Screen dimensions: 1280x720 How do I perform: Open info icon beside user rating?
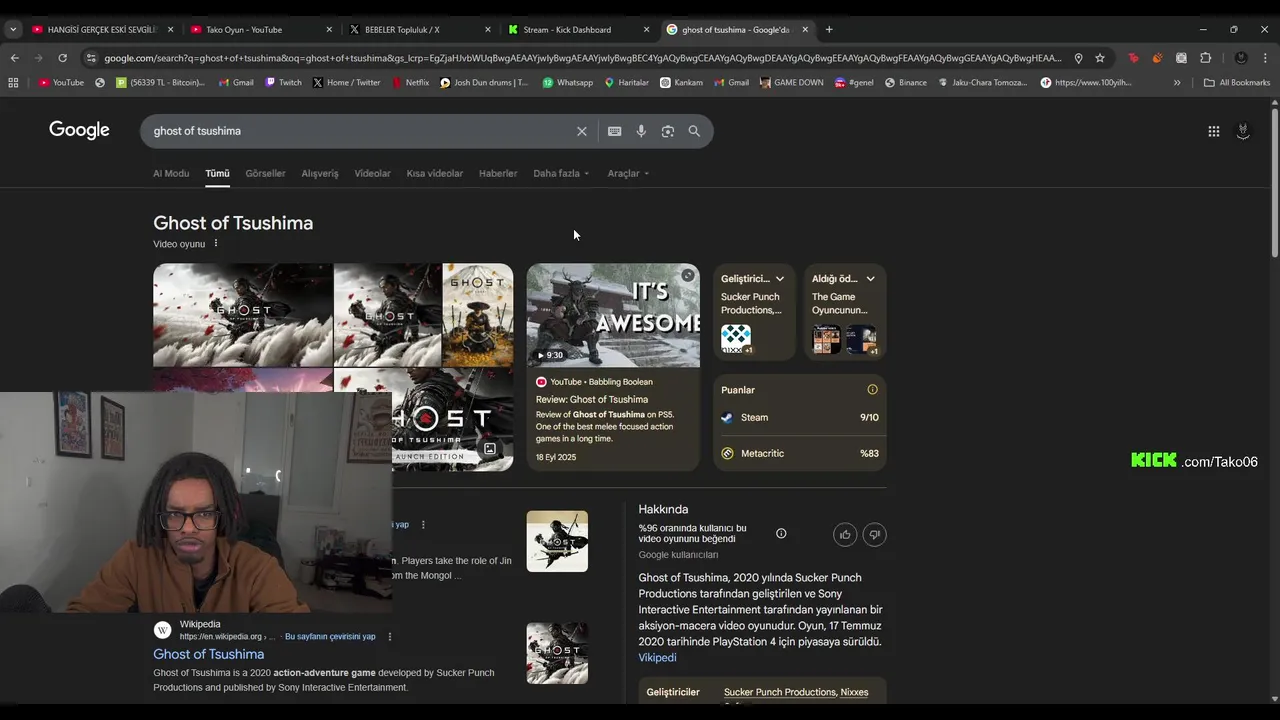coord(781,534)
